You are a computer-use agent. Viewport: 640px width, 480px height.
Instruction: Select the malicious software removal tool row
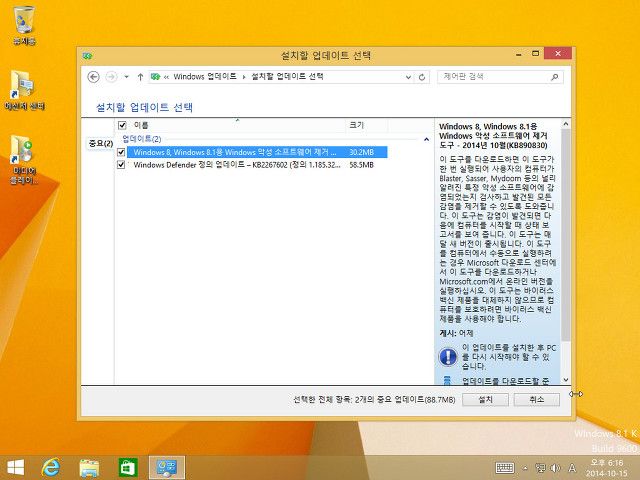point(257,152)
